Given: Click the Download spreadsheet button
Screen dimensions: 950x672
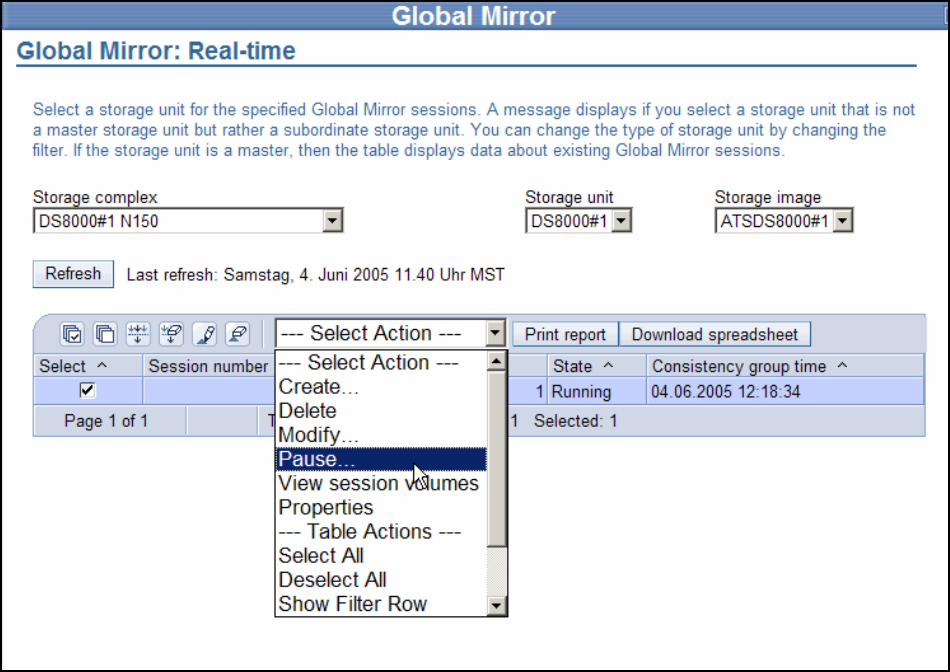Looking at the screenshot, I should tap(715, 335).
